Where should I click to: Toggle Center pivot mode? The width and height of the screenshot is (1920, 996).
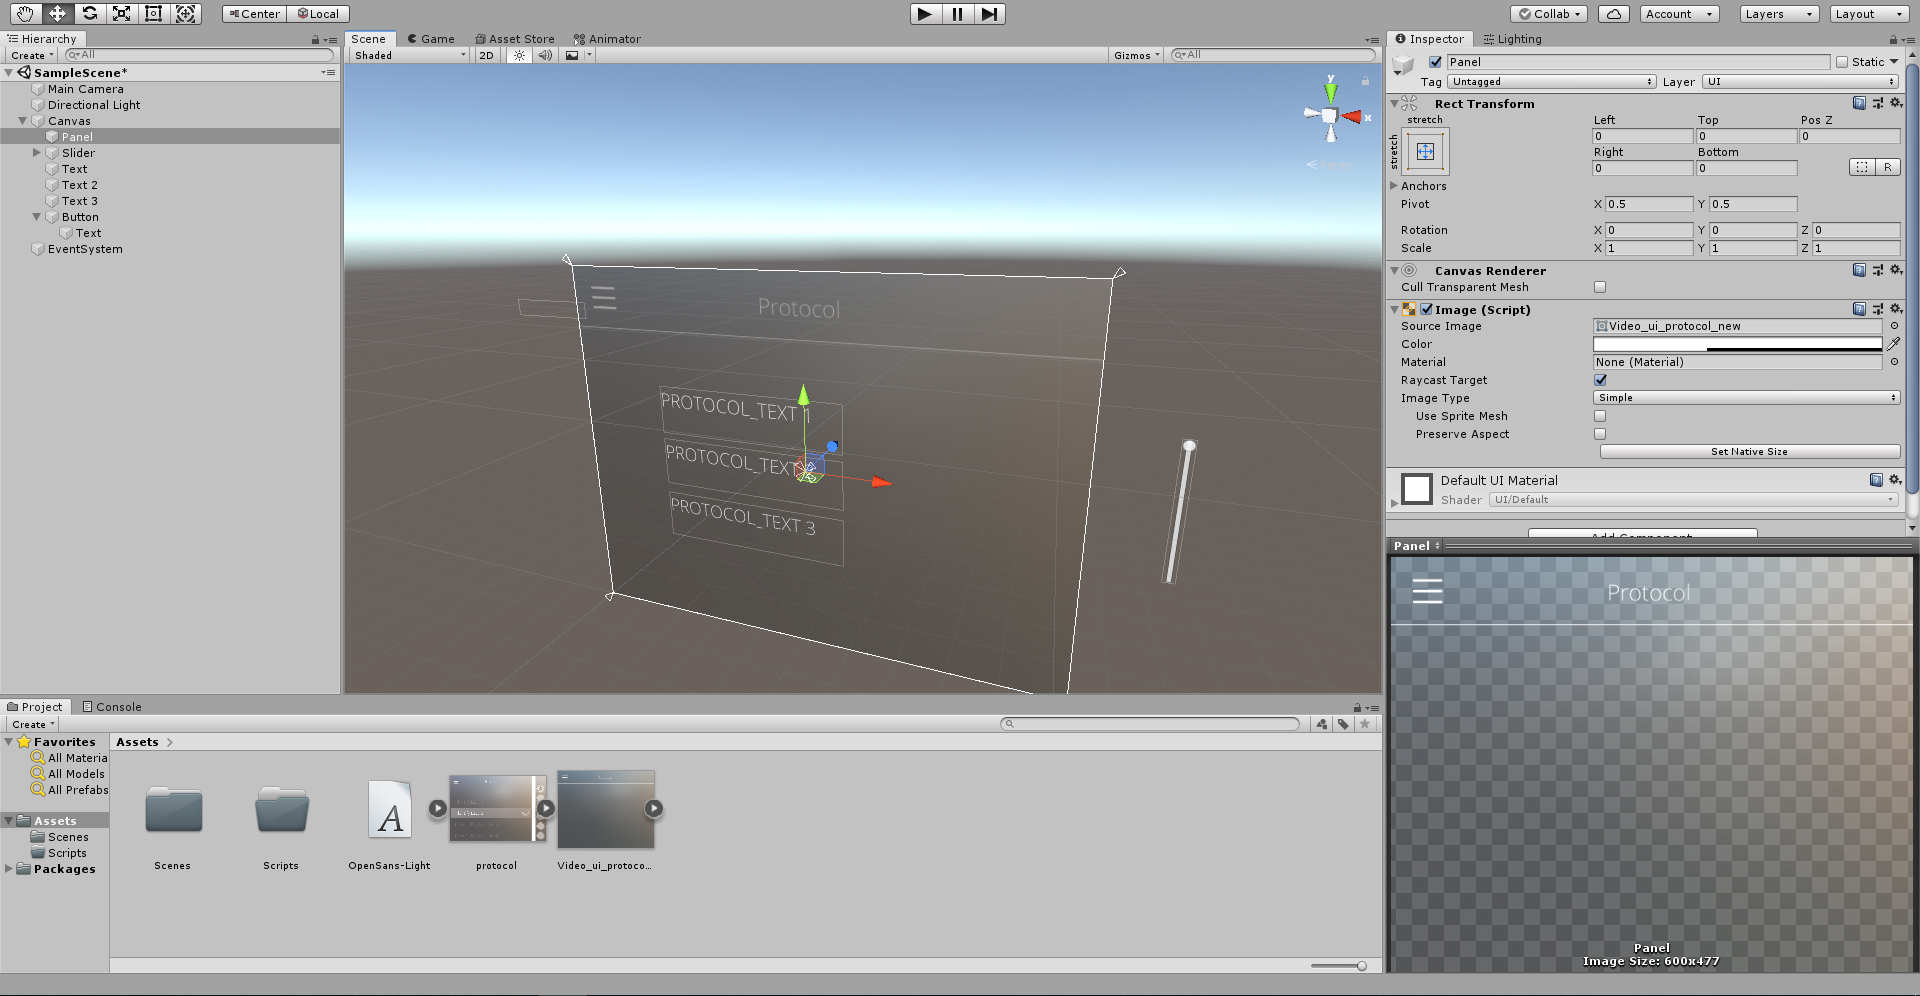[x=255, y=14]
